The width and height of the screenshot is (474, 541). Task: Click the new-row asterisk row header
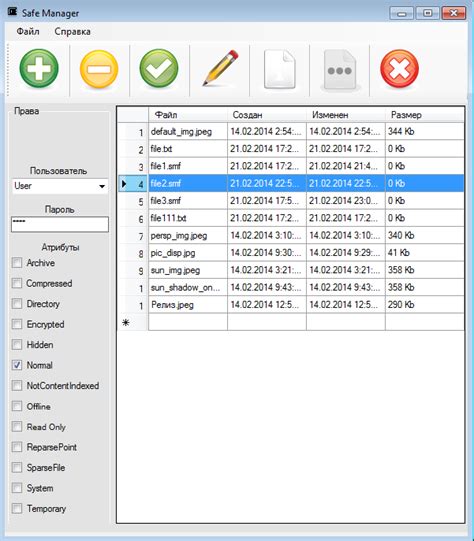[x=133, y=322]
